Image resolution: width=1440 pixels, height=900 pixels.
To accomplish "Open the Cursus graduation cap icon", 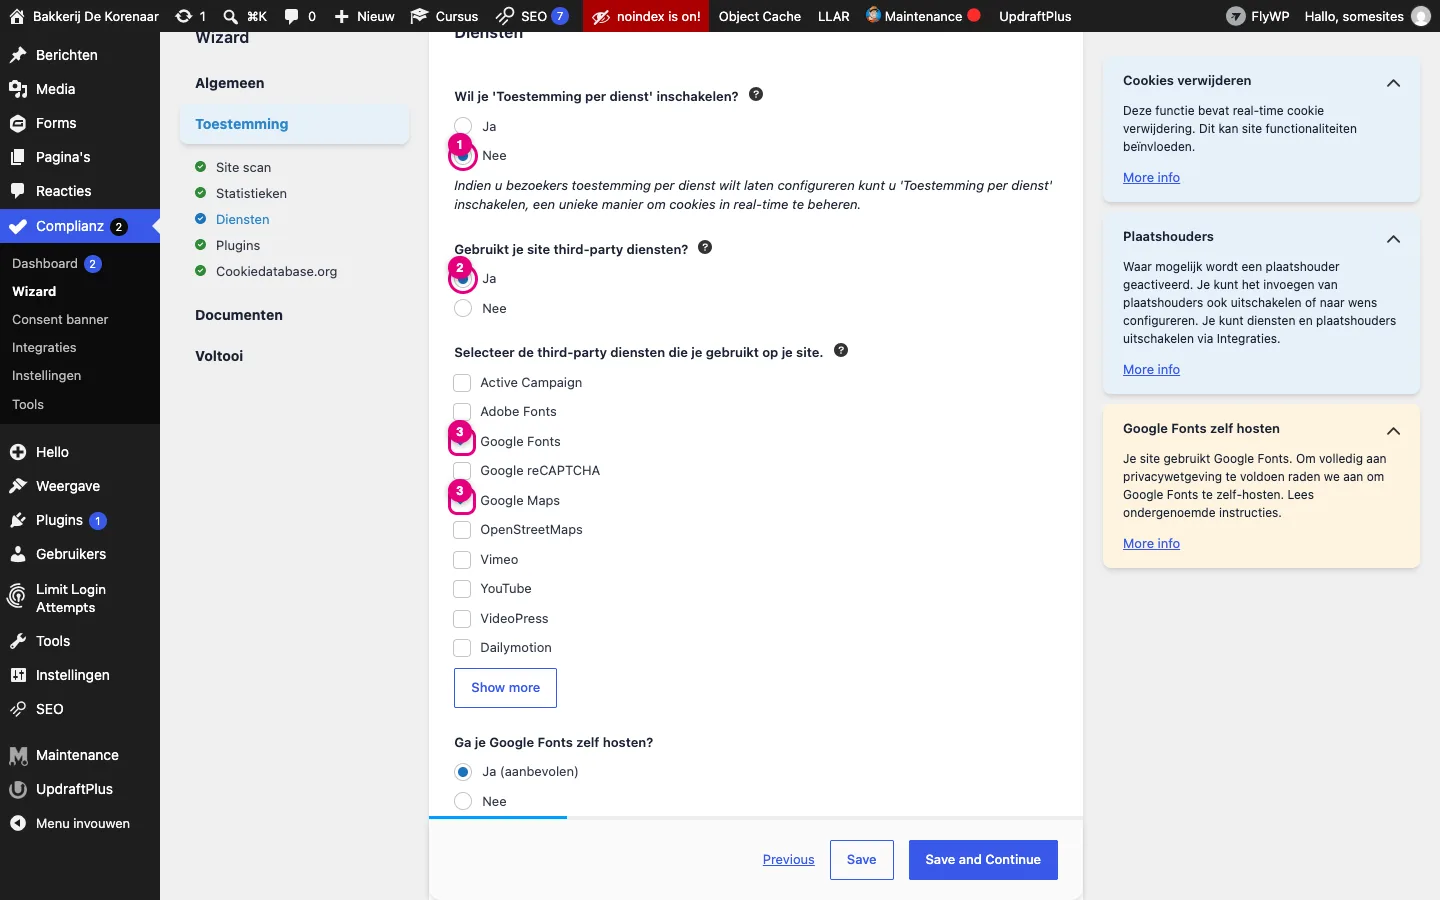I will point(420,16).
